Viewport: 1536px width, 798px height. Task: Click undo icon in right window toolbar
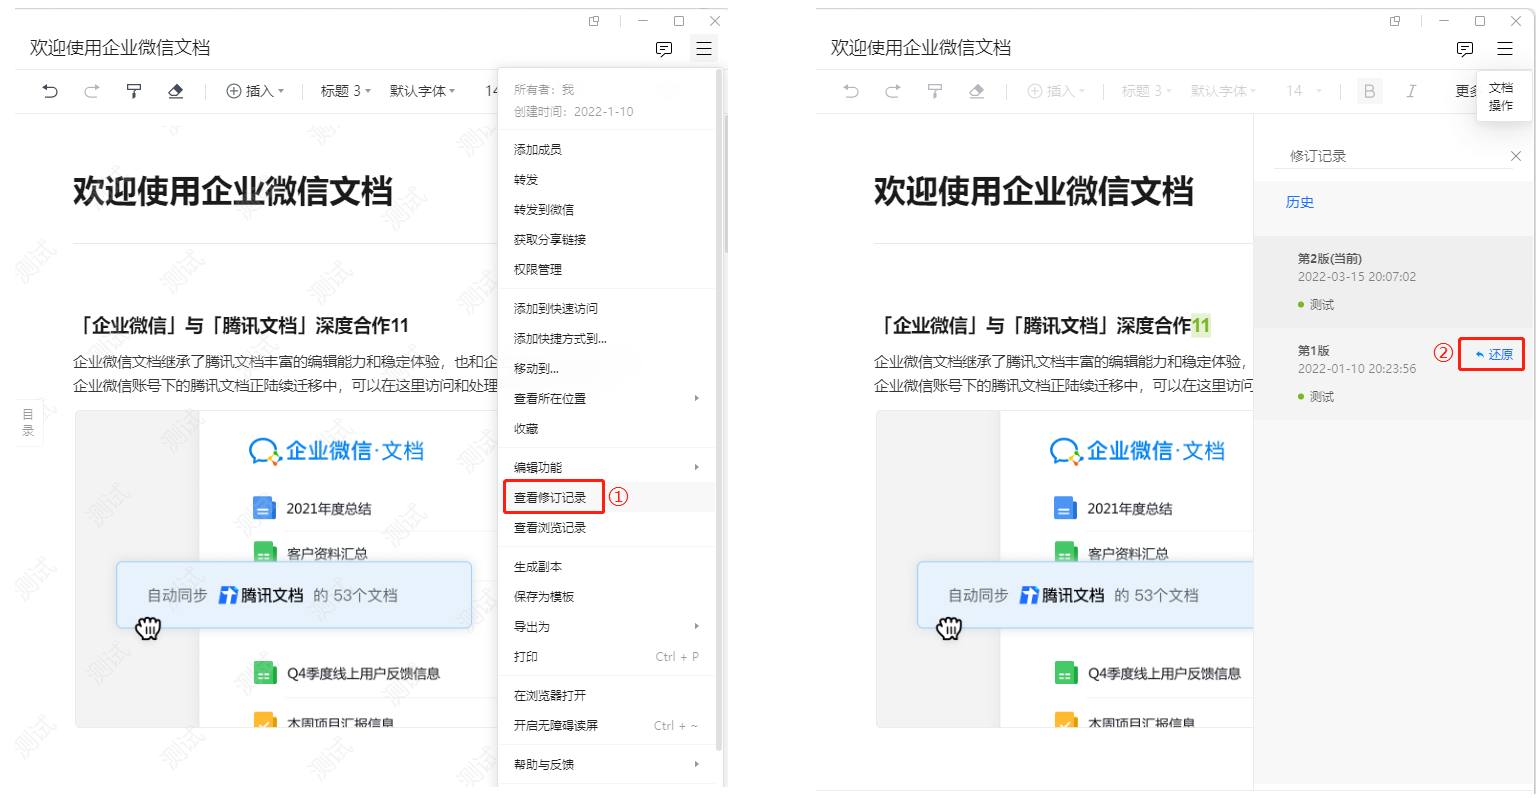(x=851, y=91)
